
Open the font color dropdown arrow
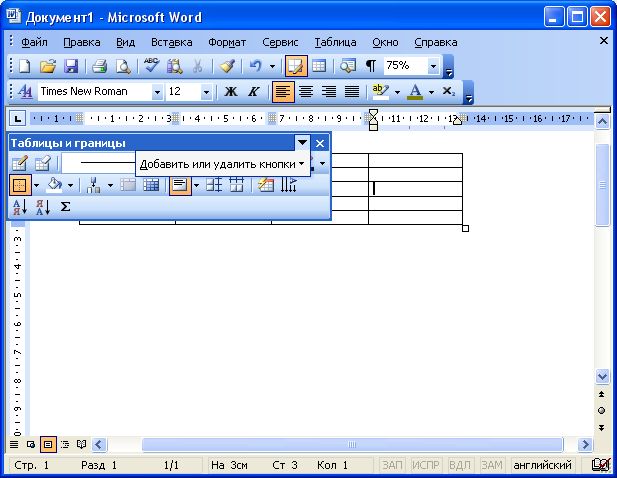(432, 92)
